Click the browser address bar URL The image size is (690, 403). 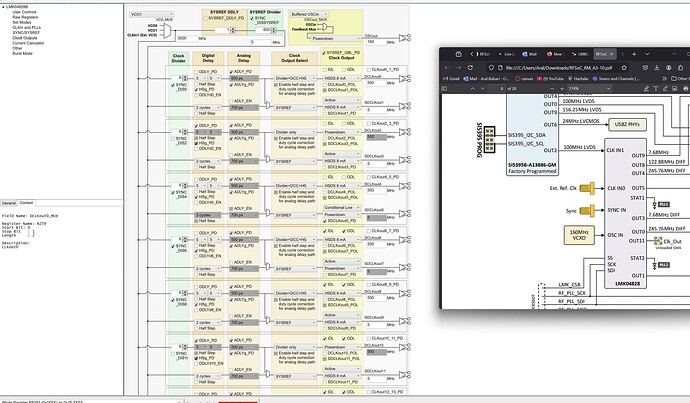click(559, 68)
